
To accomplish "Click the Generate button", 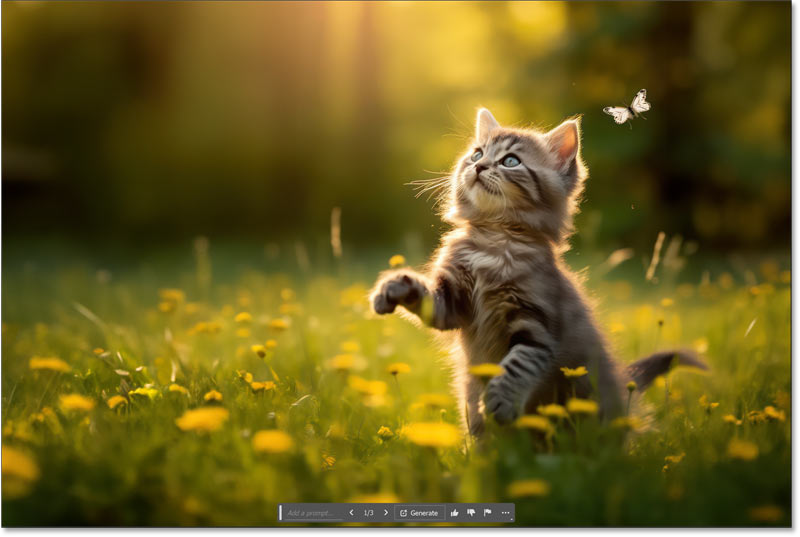I will [x=419, y=513].
